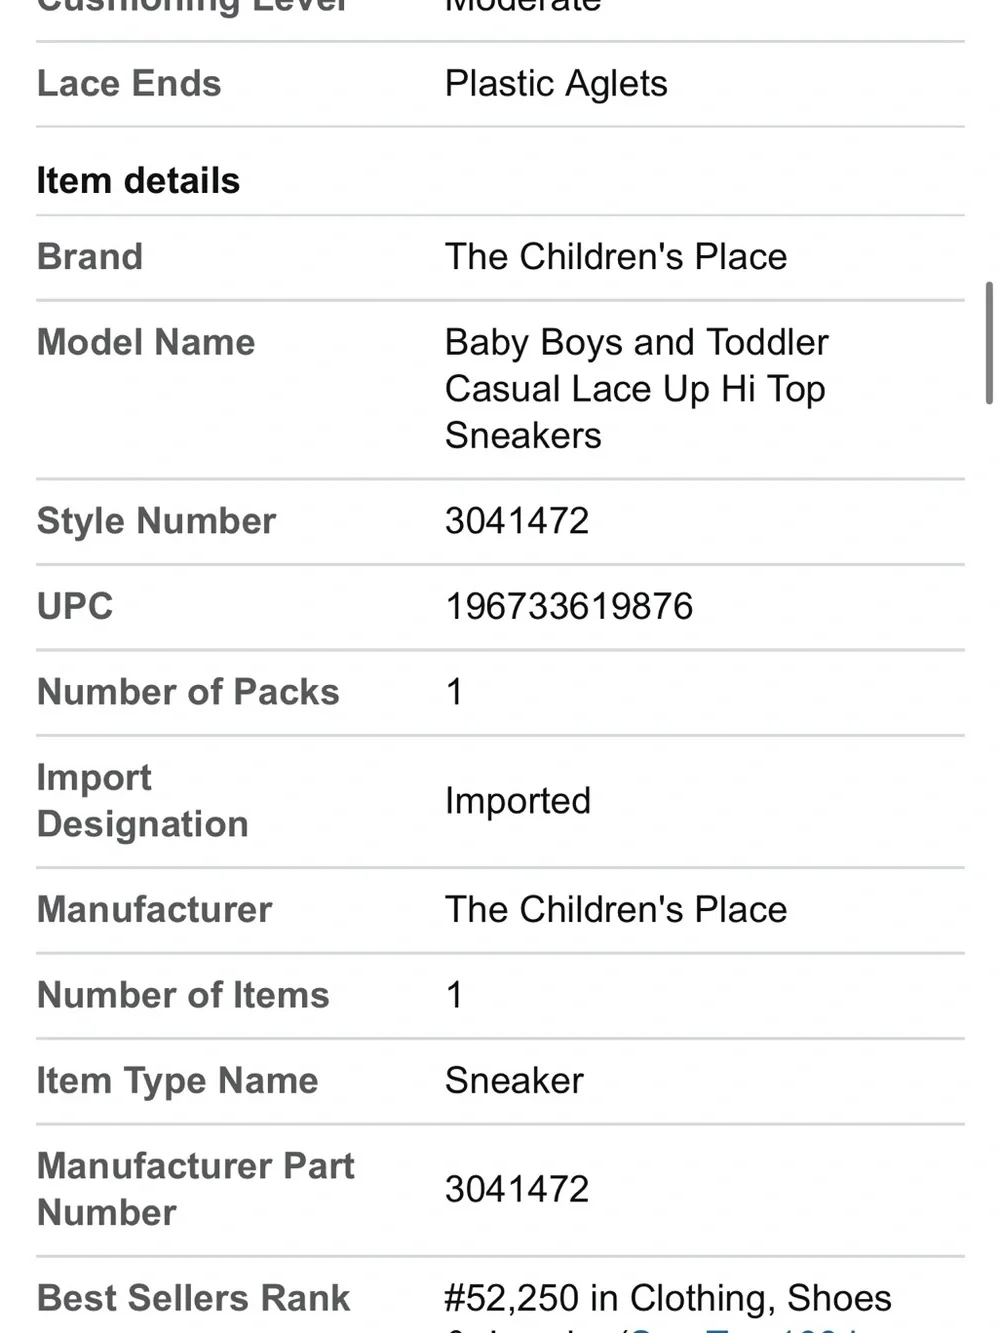Click the Item Type Name label
The width and height of the screenshot is (1000, 1333).
pyautogui.click(x=177, y=1081)
